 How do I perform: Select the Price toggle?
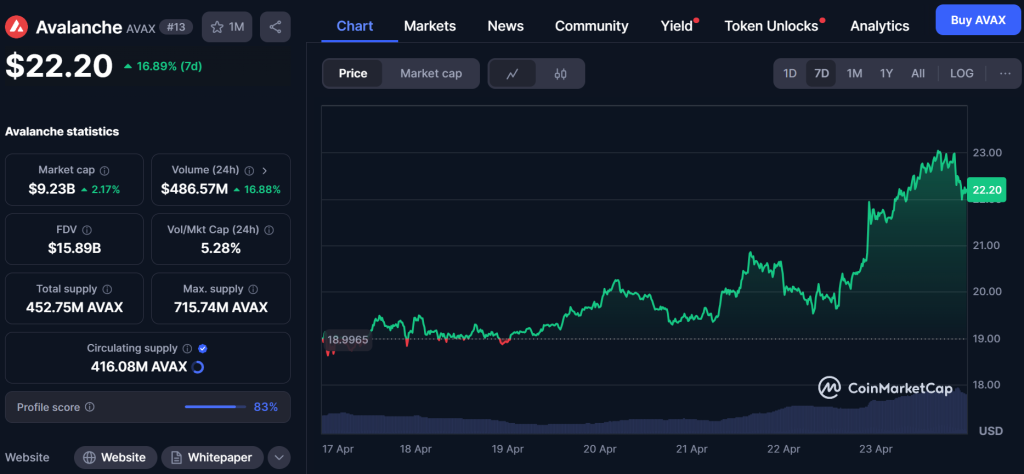pos(353,73)
